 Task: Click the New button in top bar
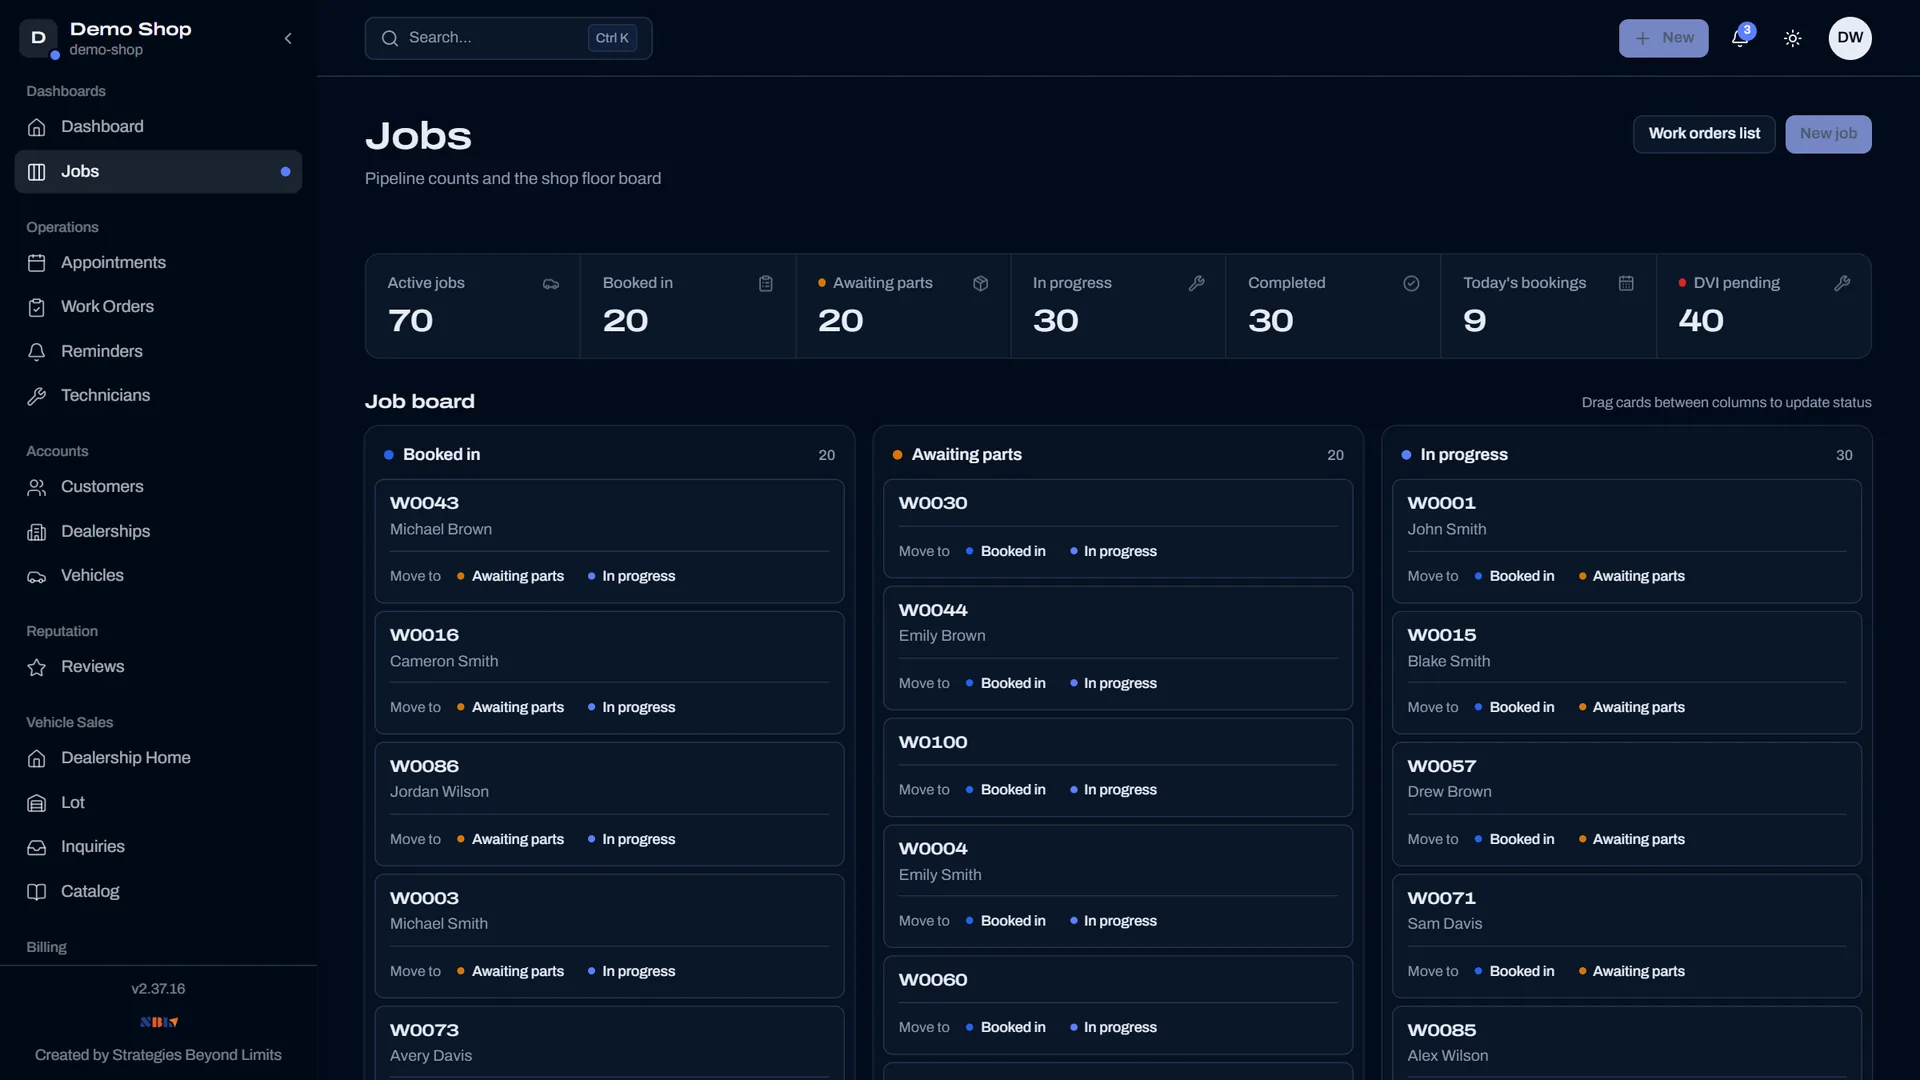[x=1664, y=38]
